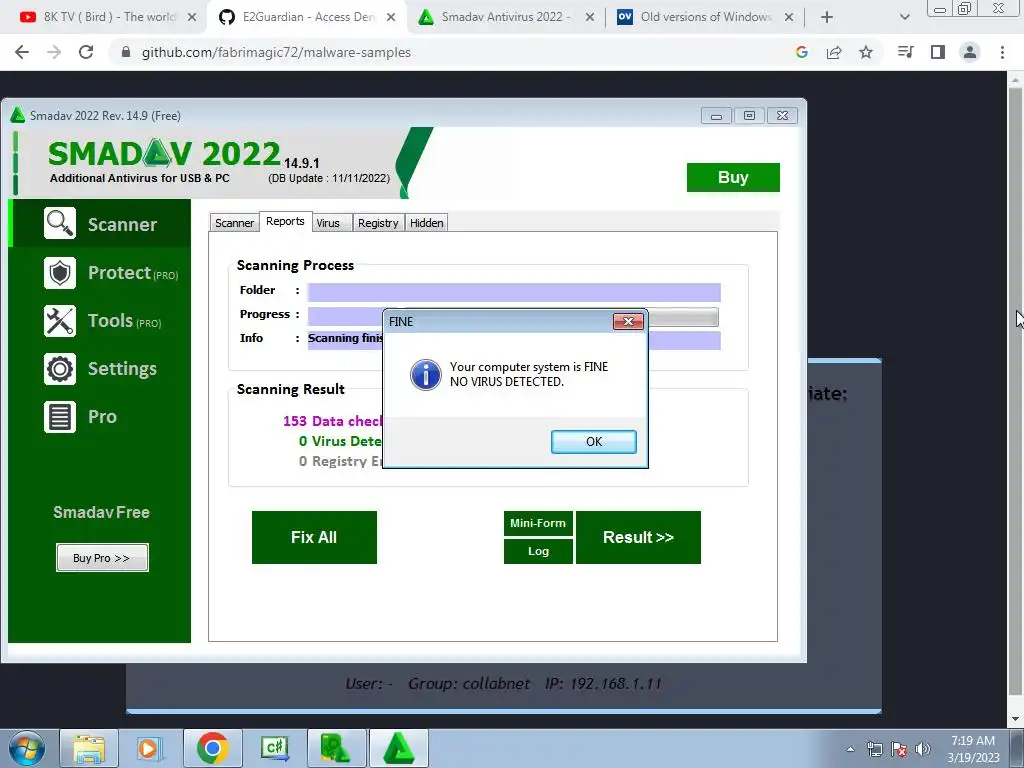Open the media control icon in Chrome
Screen dimensions: 1024x768
click(906, 52)
